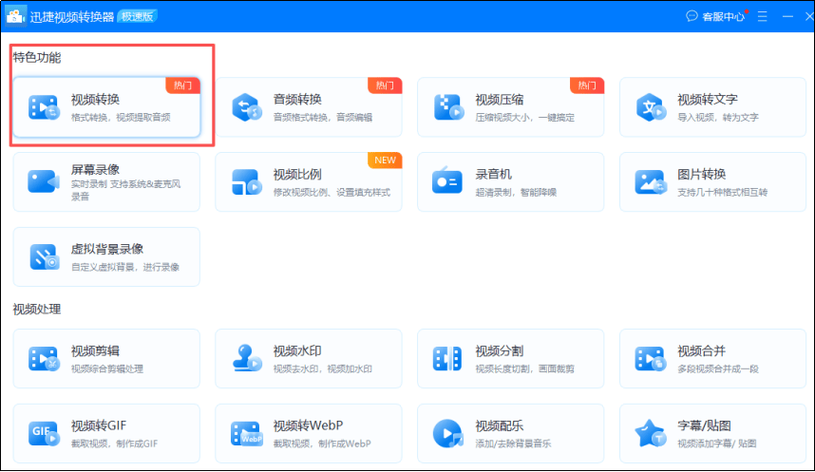This screenshot has height=472, width=815.
Task: Click the 录音机 card title text
Action: pos(493,174)
